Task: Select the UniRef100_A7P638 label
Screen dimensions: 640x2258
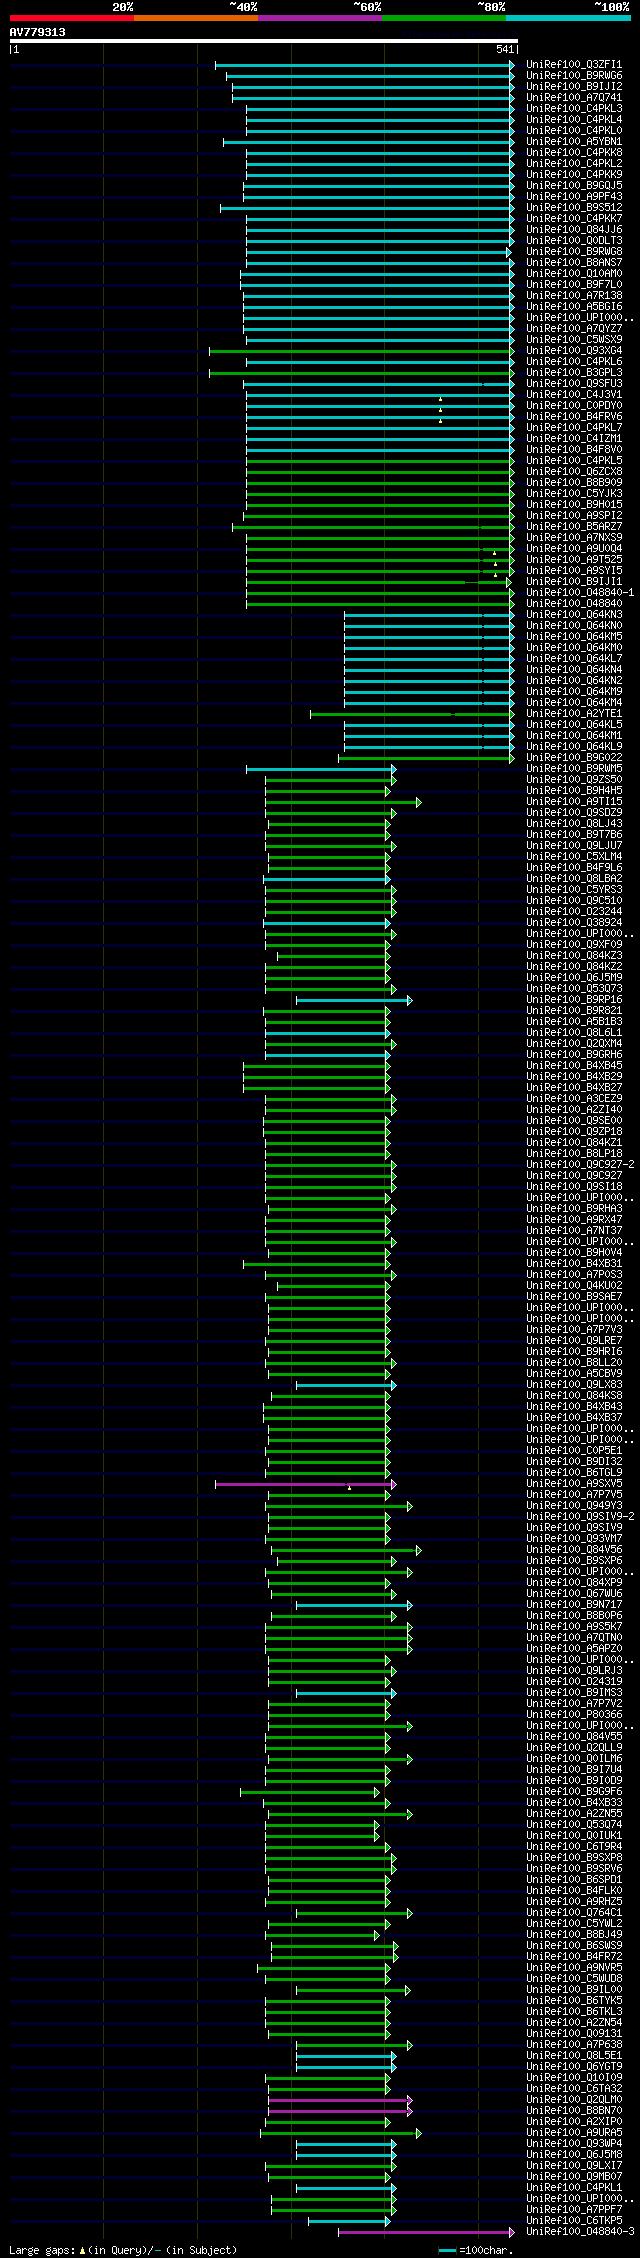Action: [574, 2045]
